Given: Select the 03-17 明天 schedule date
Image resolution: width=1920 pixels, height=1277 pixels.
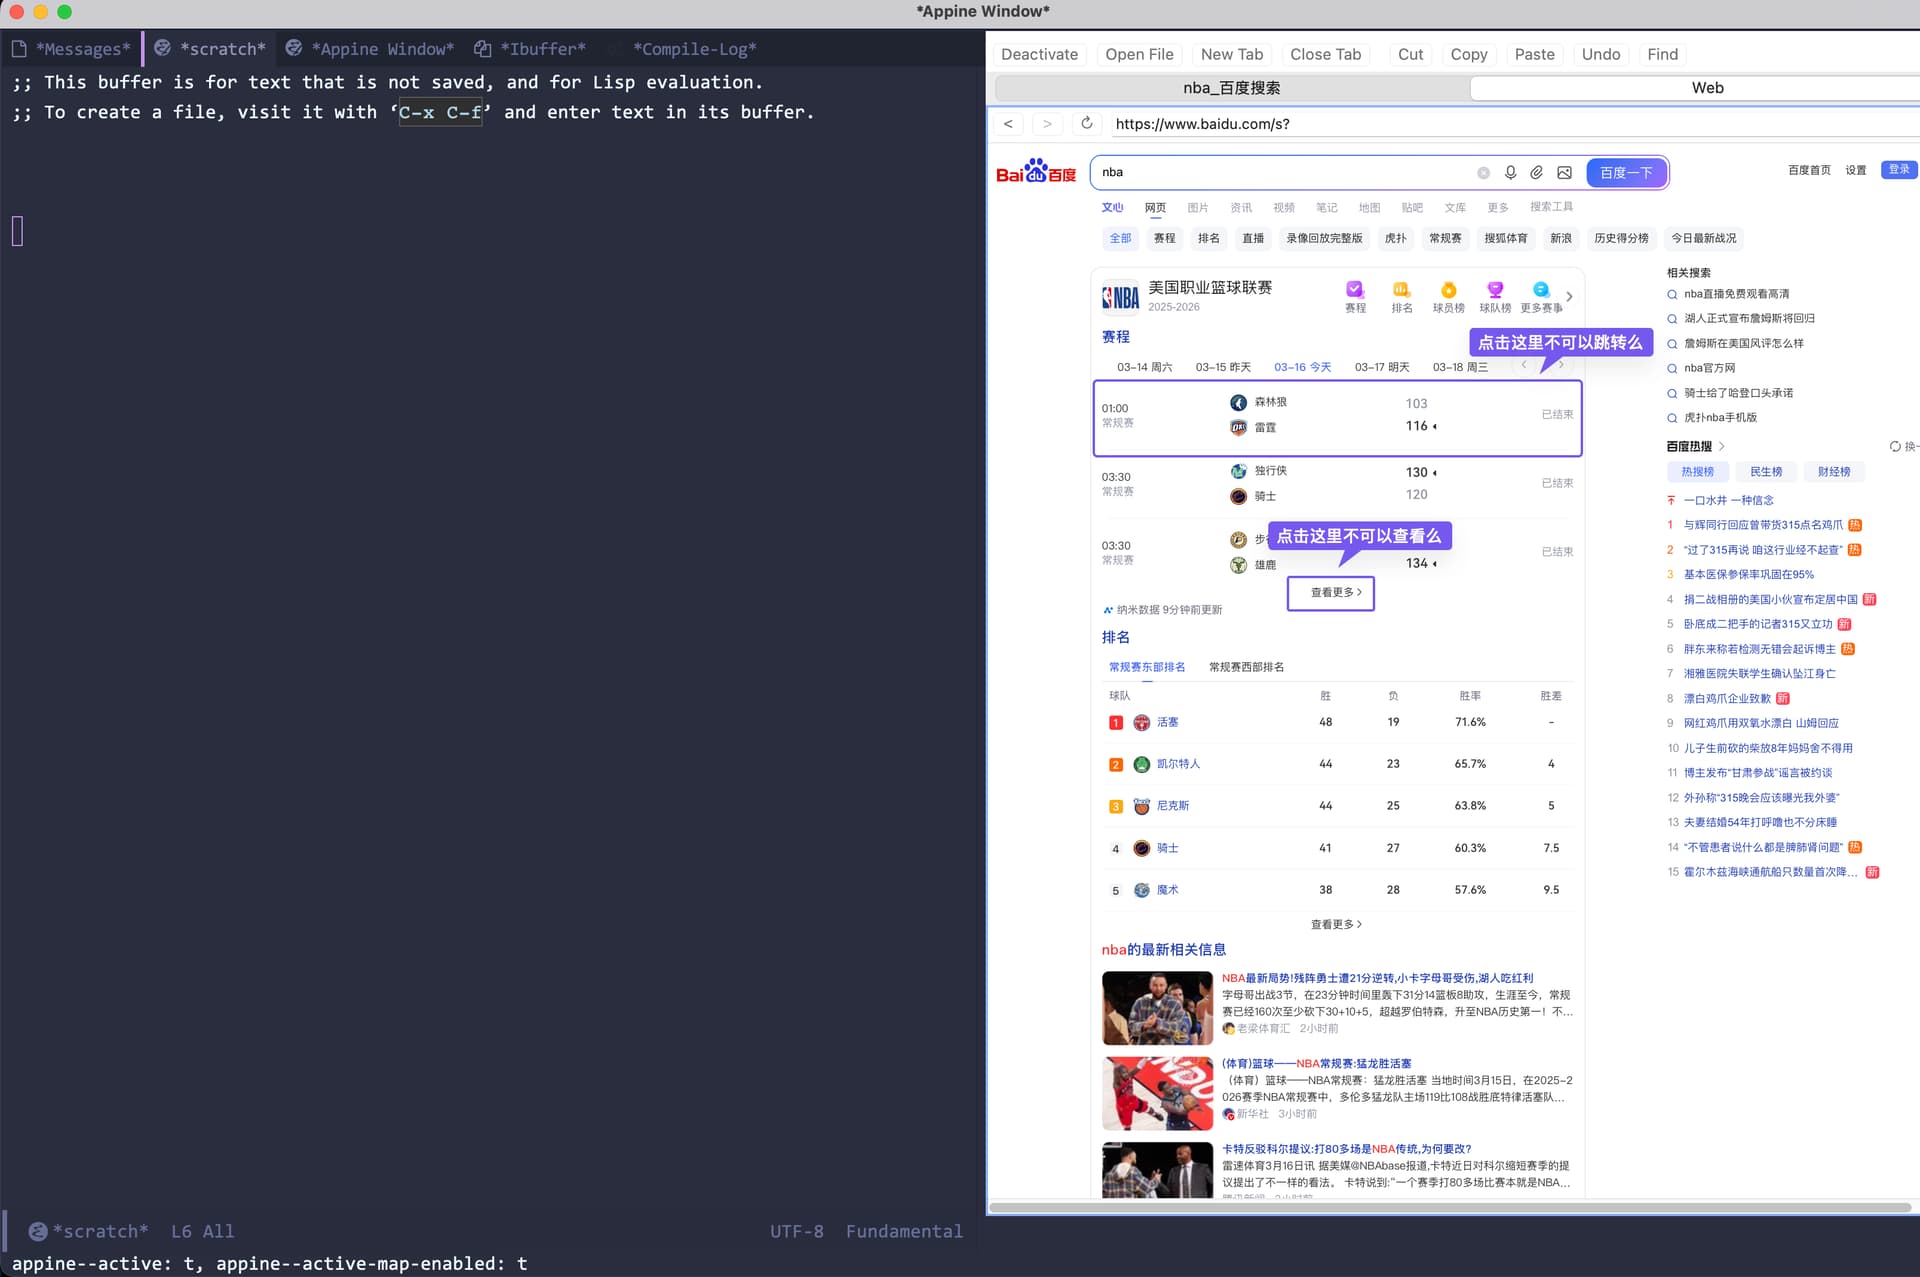Looking at the screenshot, I should tap(1381, 367).
